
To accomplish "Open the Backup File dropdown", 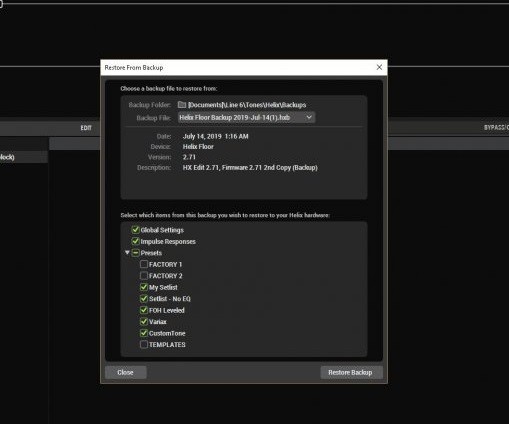I will (x=246, y=117).
